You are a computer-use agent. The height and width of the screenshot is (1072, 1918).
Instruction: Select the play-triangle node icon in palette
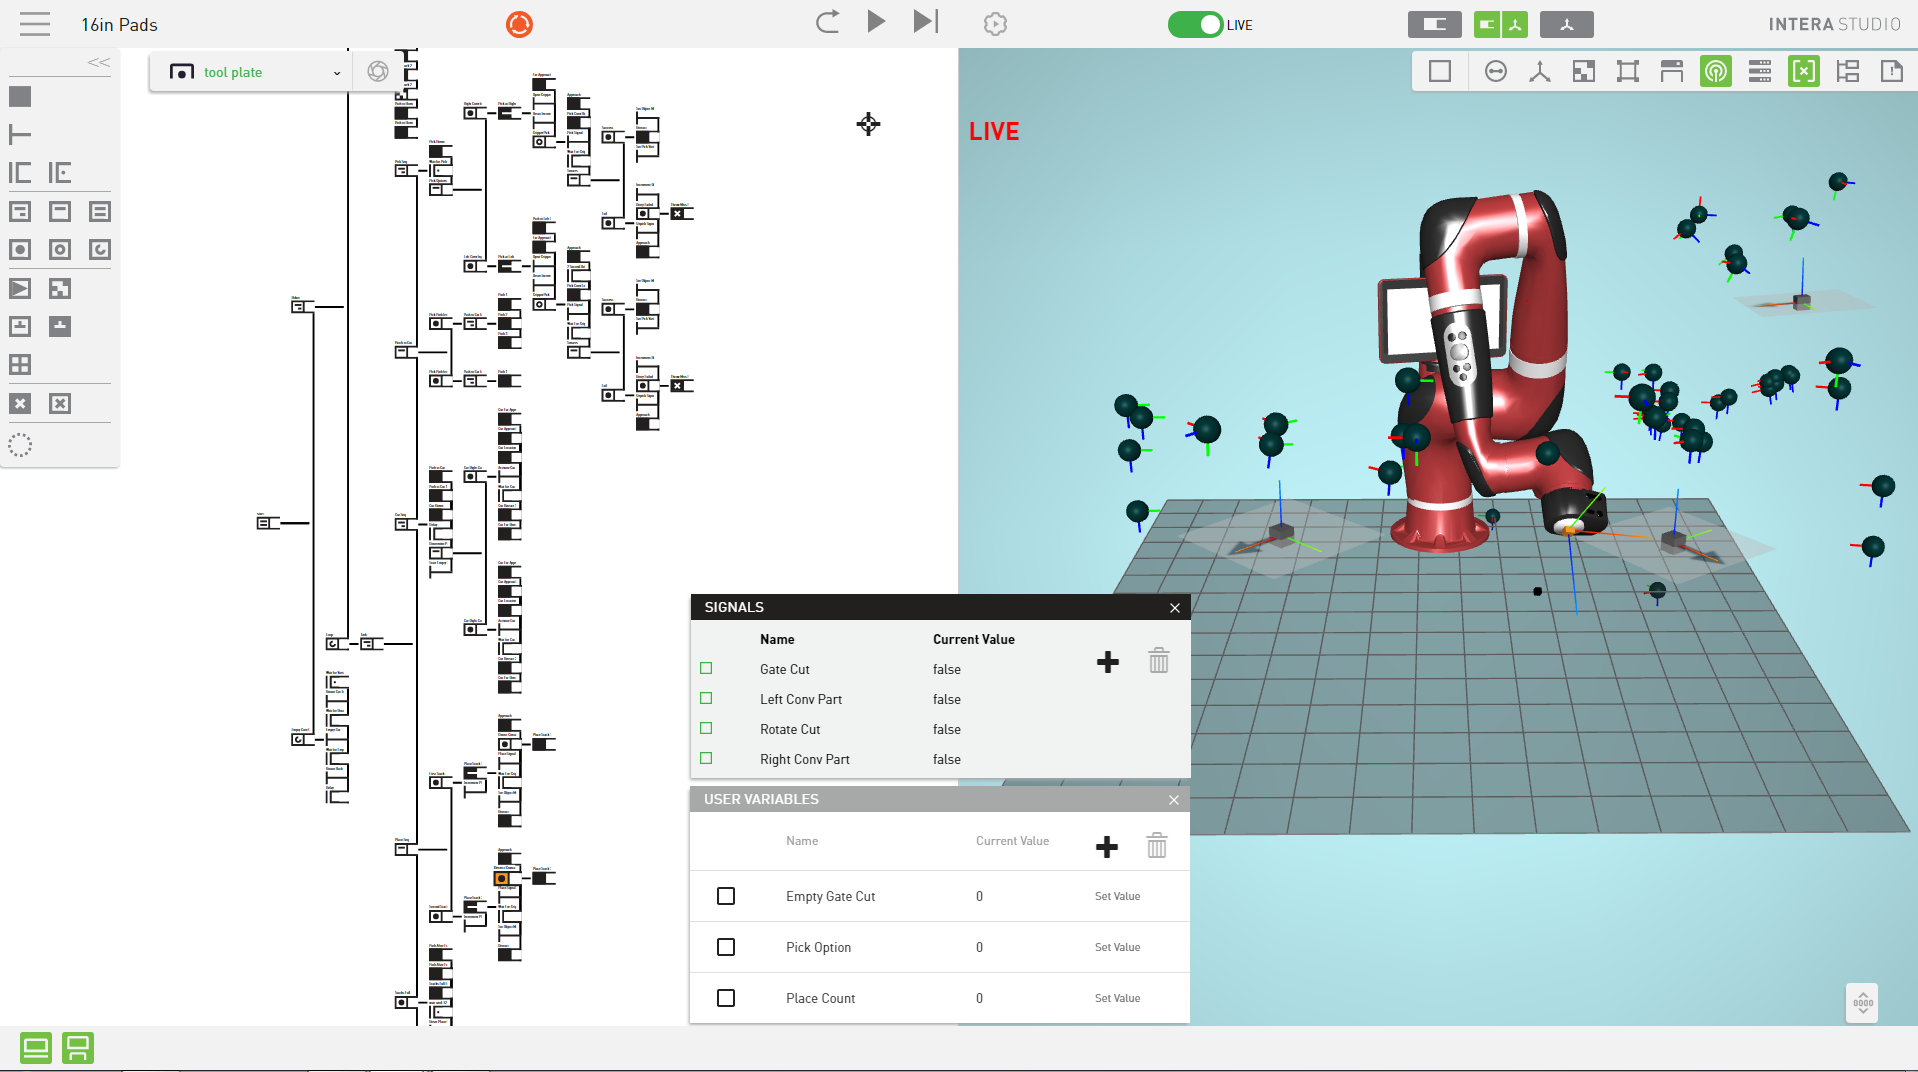point(20,288)
